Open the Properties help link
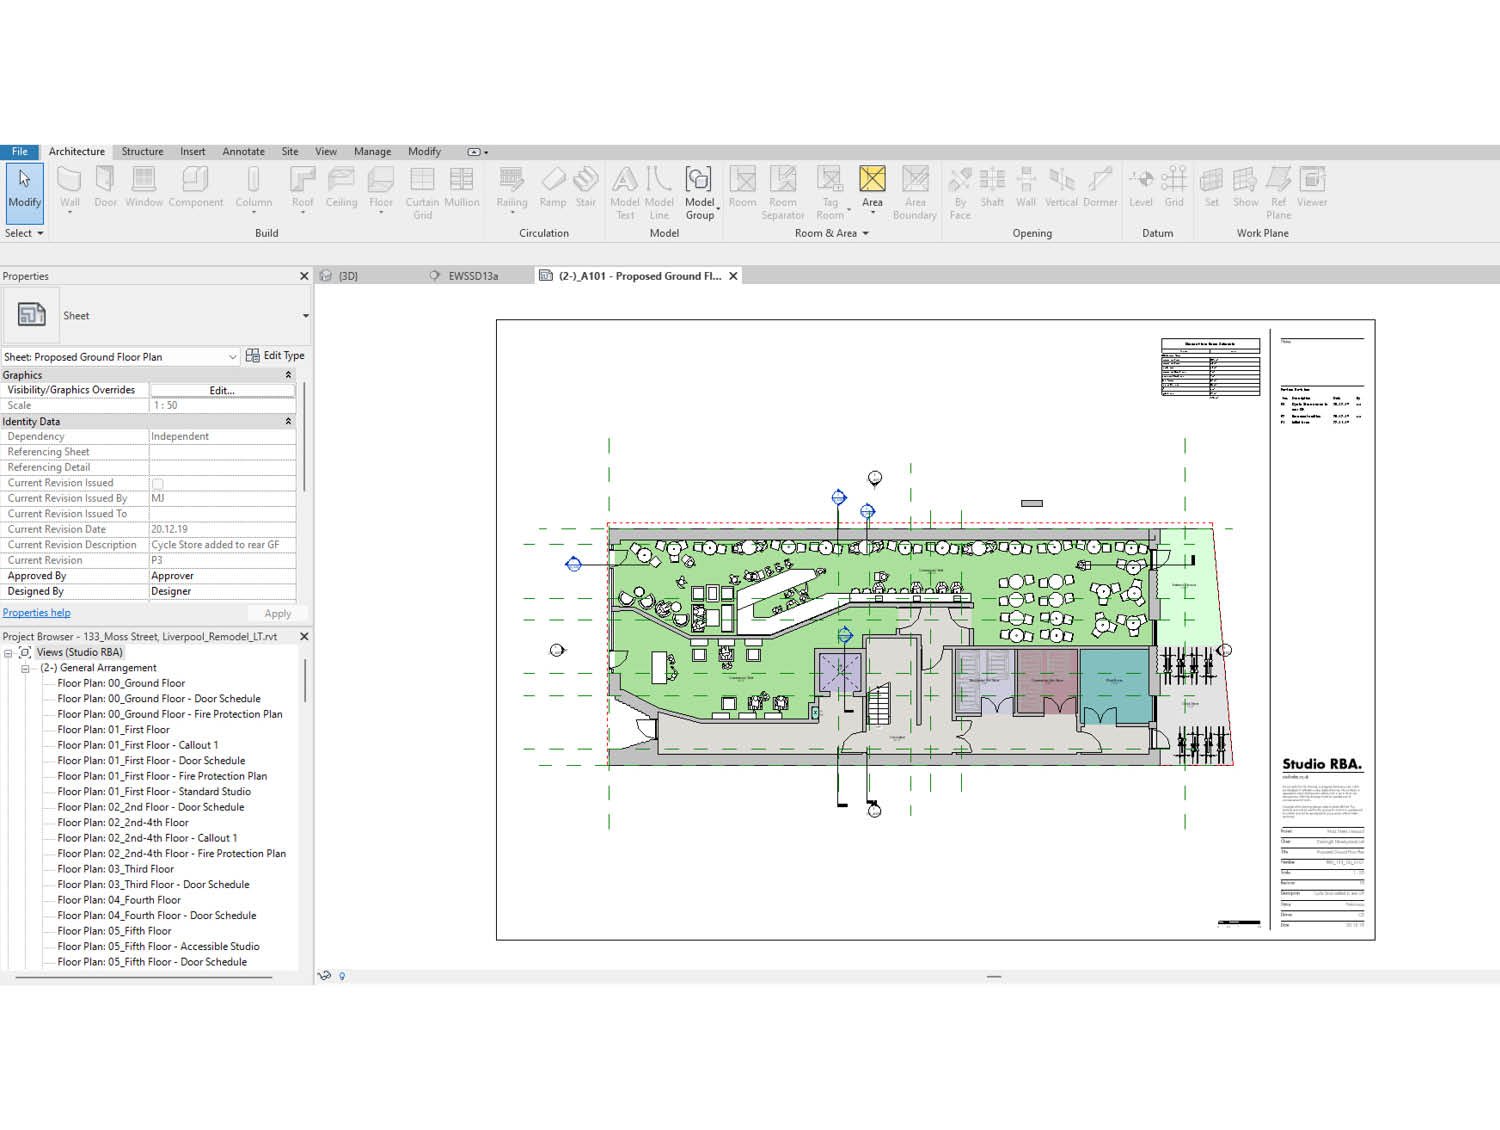This screenshot has height=1130, width=1500. point(36,612)
